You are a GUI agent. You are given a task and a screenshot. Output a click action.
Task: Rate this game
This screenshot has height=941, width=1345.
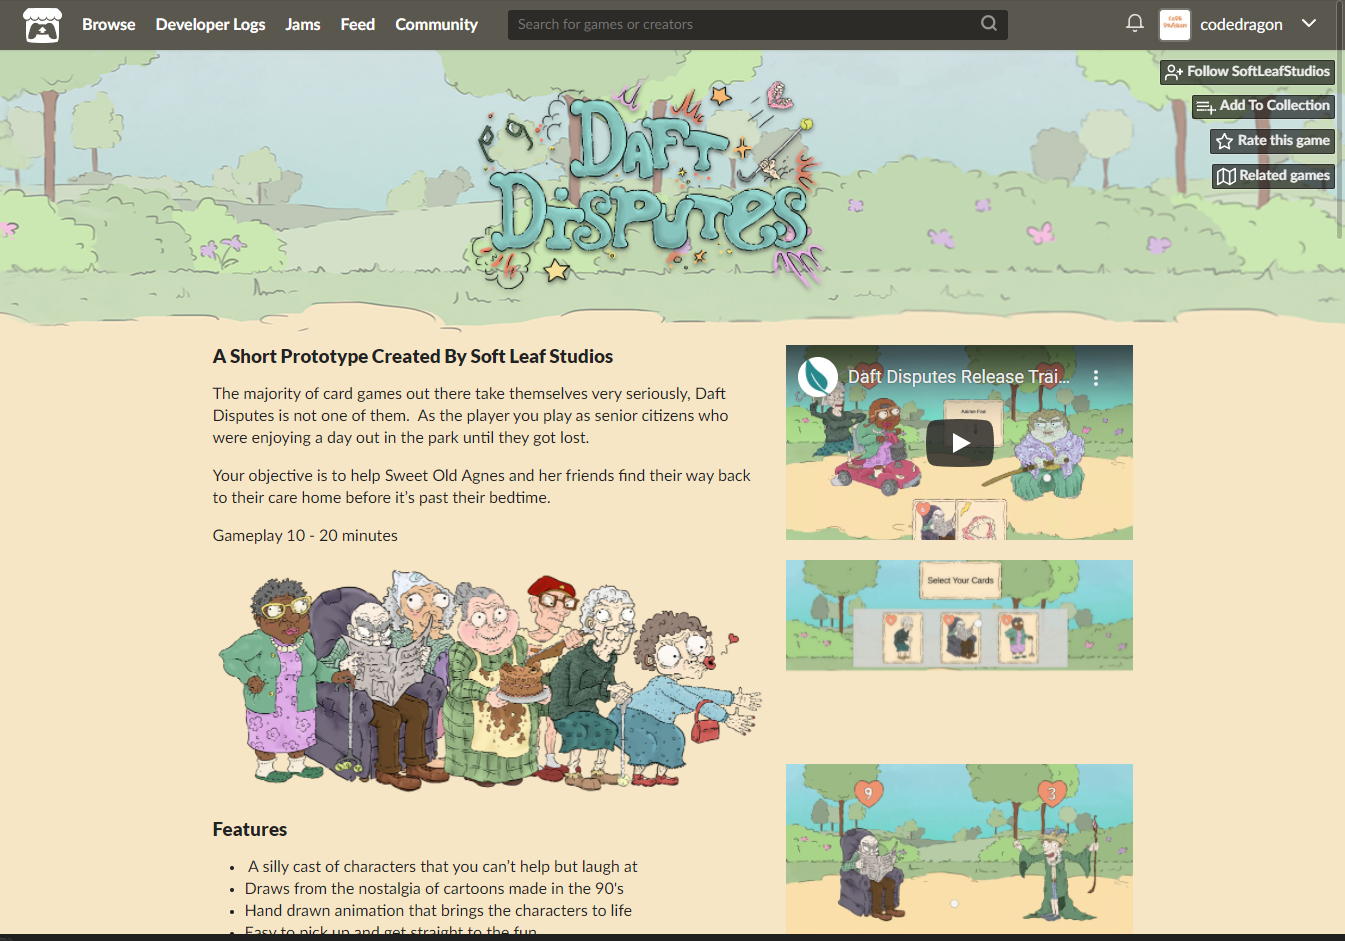click(1272, 141)
